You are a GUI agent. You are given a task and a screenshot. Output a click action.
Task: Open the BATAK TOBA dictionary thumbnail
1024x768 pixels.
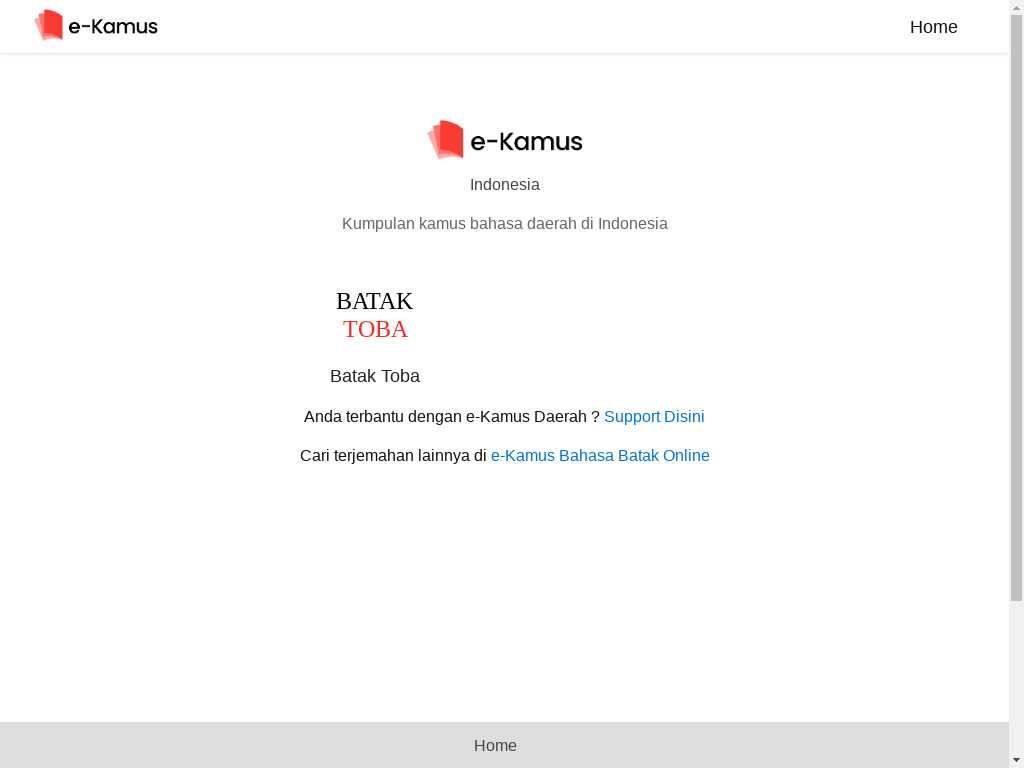click(375, 315)
